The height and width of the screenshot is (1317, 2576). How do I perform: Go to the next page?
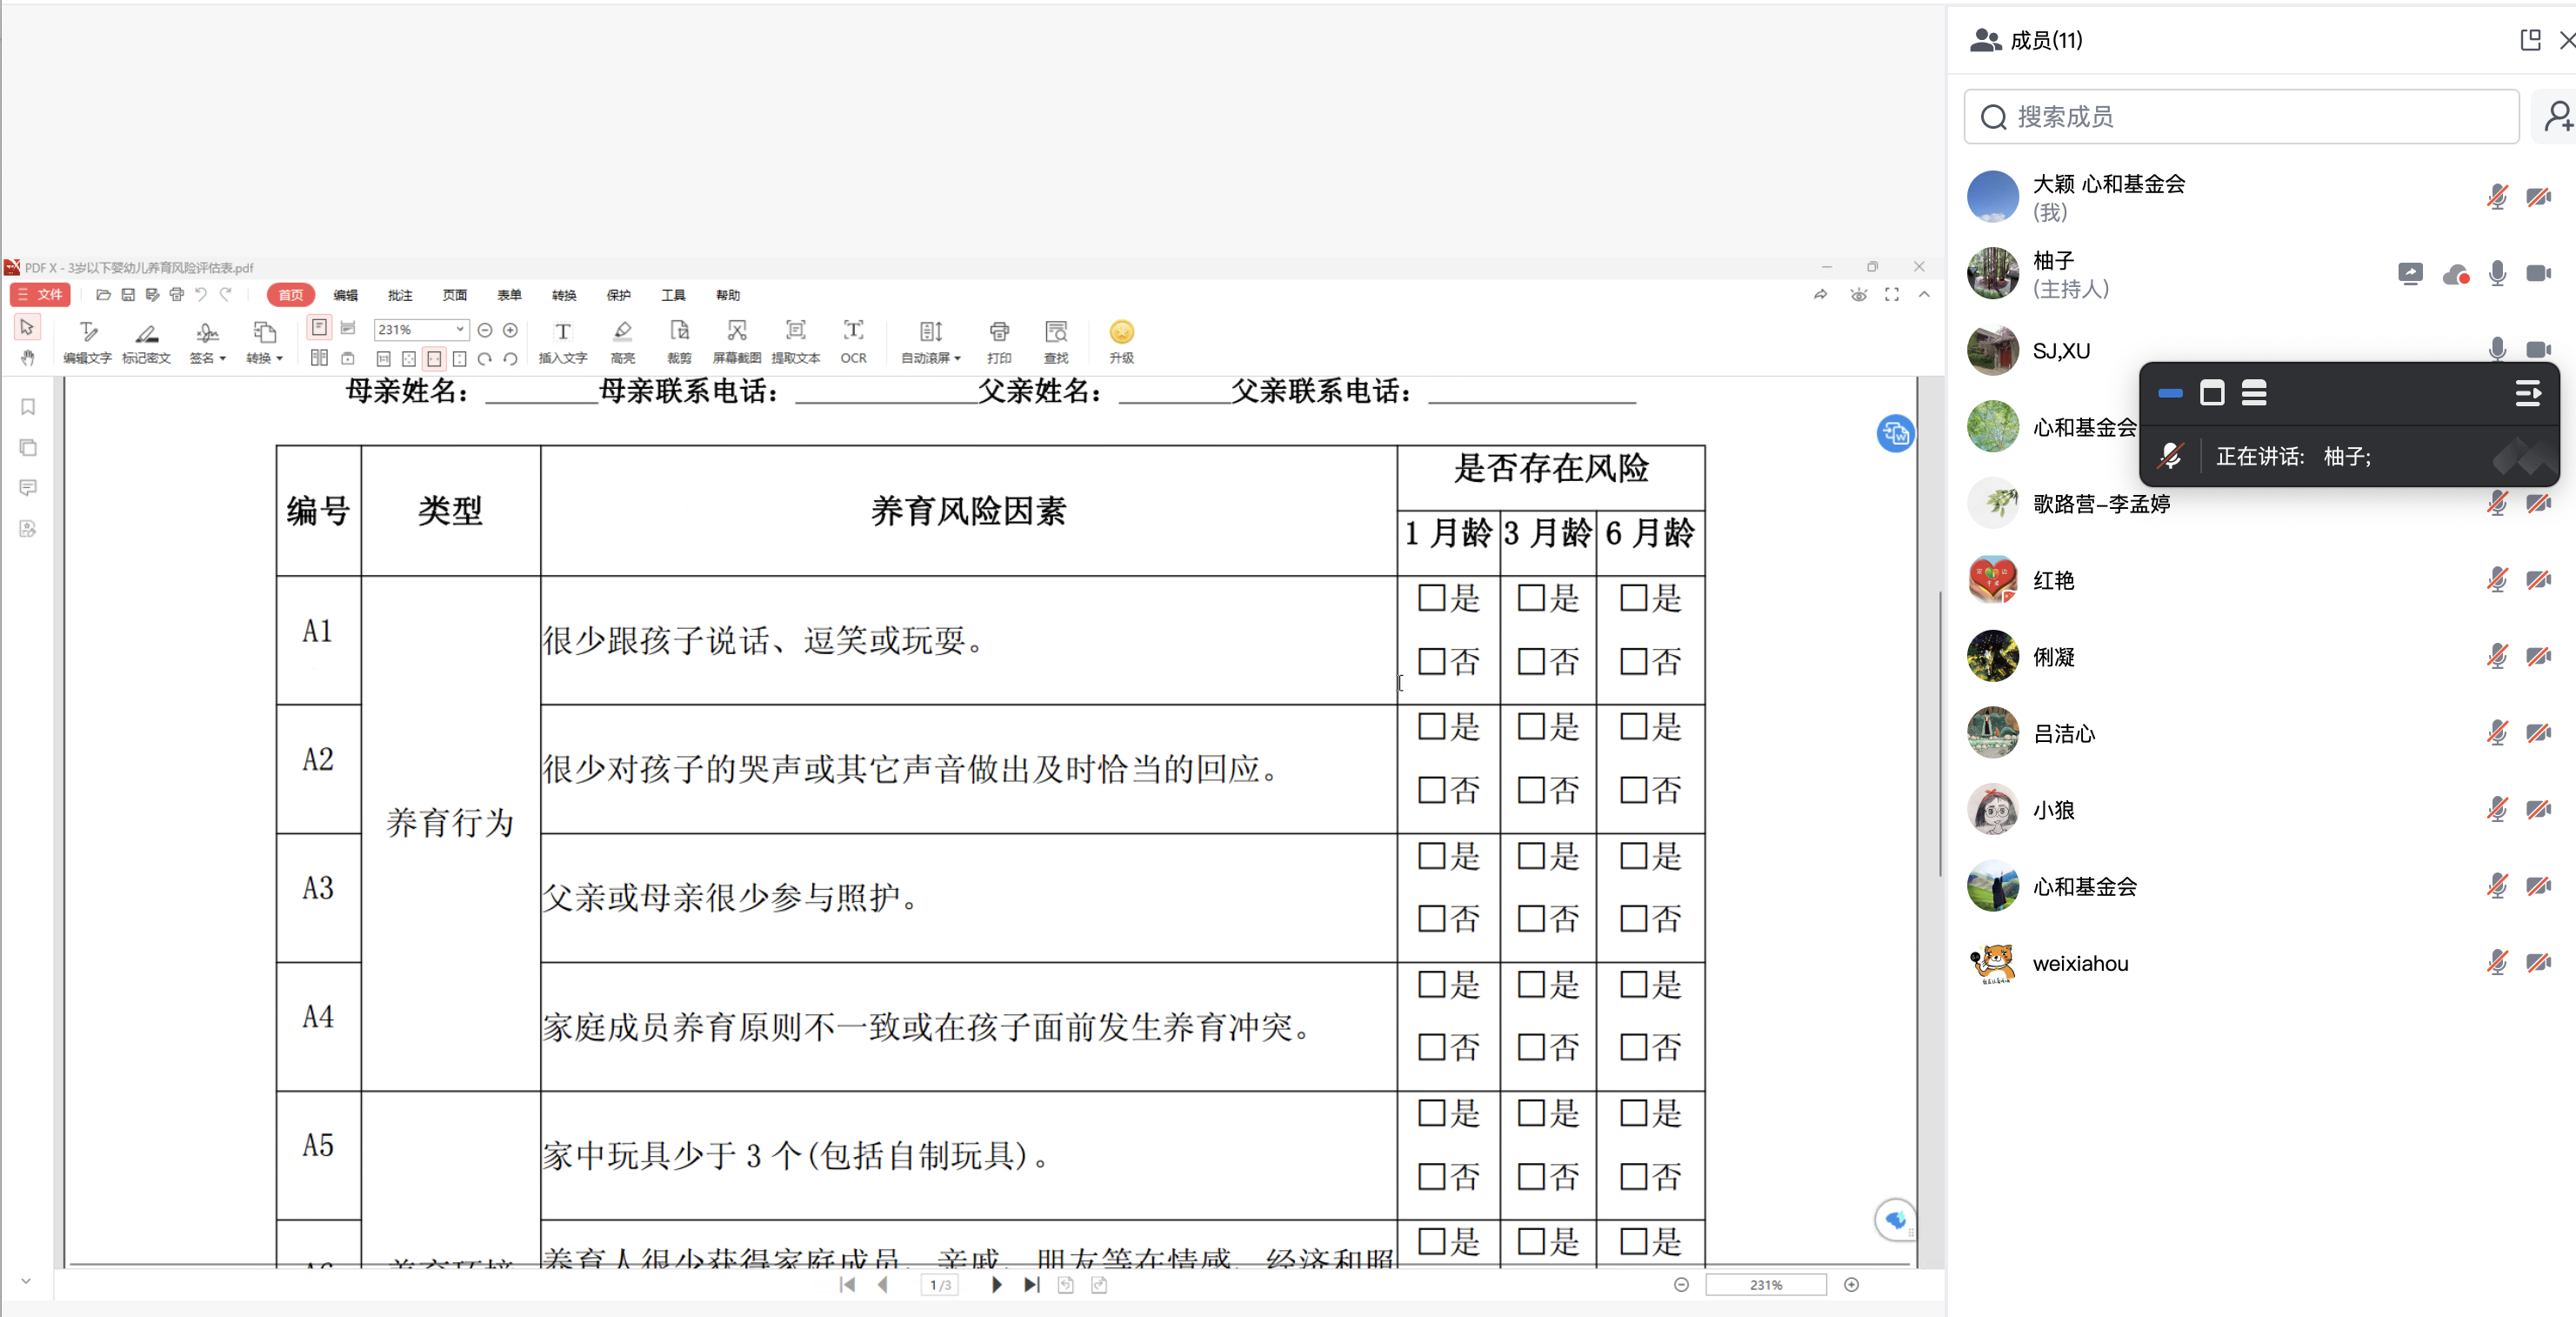point(996,1284)
